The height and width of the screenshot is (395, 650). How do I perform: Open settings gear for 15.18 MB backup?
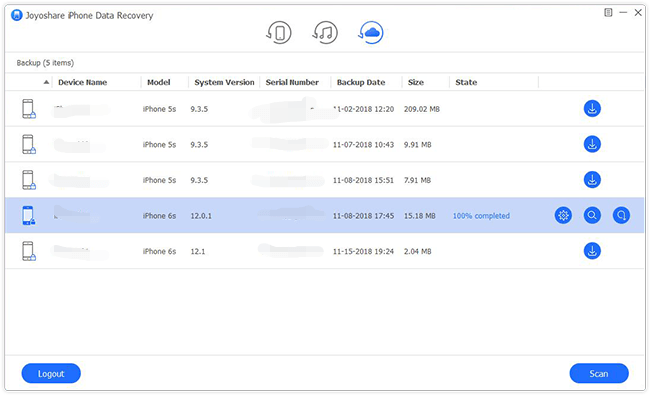563,215
